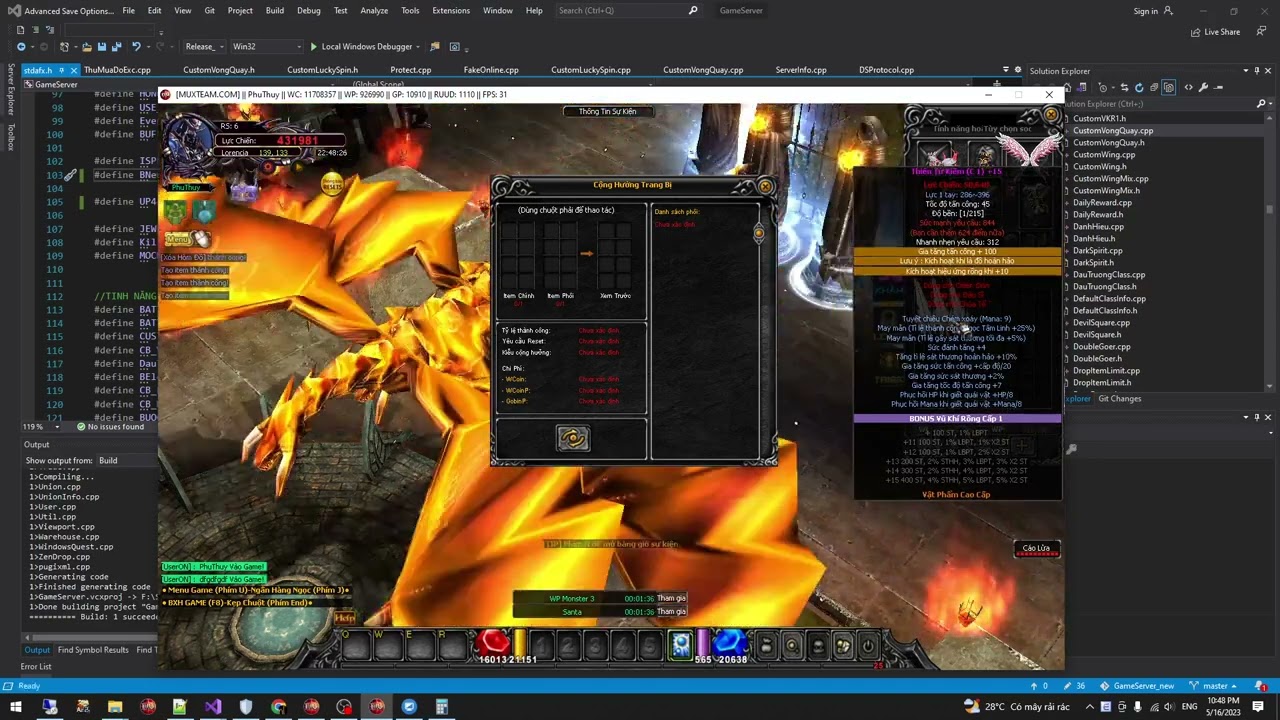Open Chrome from the taskbar

[x=278, y=707]
